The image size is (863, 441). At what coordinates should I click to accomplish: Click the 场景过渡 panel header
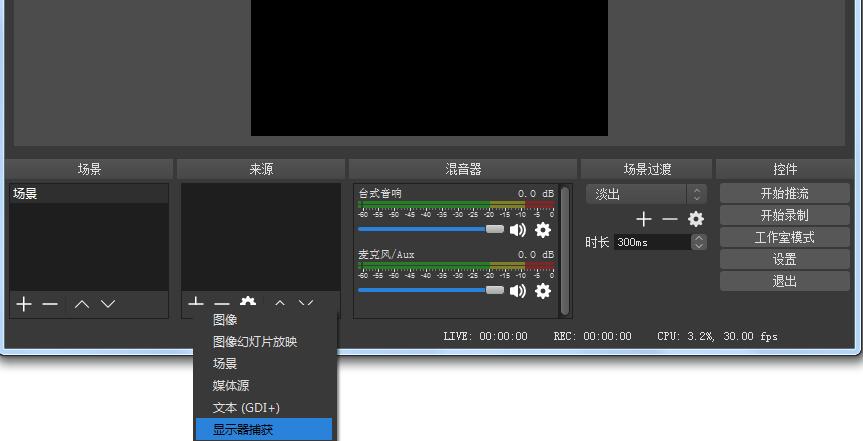tap(647, 169)
